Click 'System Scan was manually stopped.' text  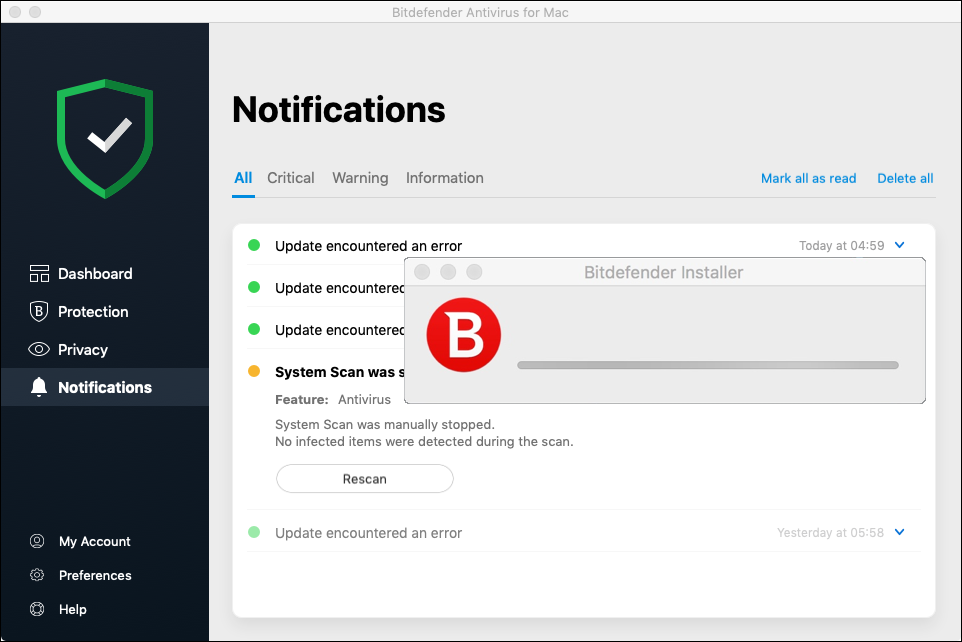click(385, 425)
